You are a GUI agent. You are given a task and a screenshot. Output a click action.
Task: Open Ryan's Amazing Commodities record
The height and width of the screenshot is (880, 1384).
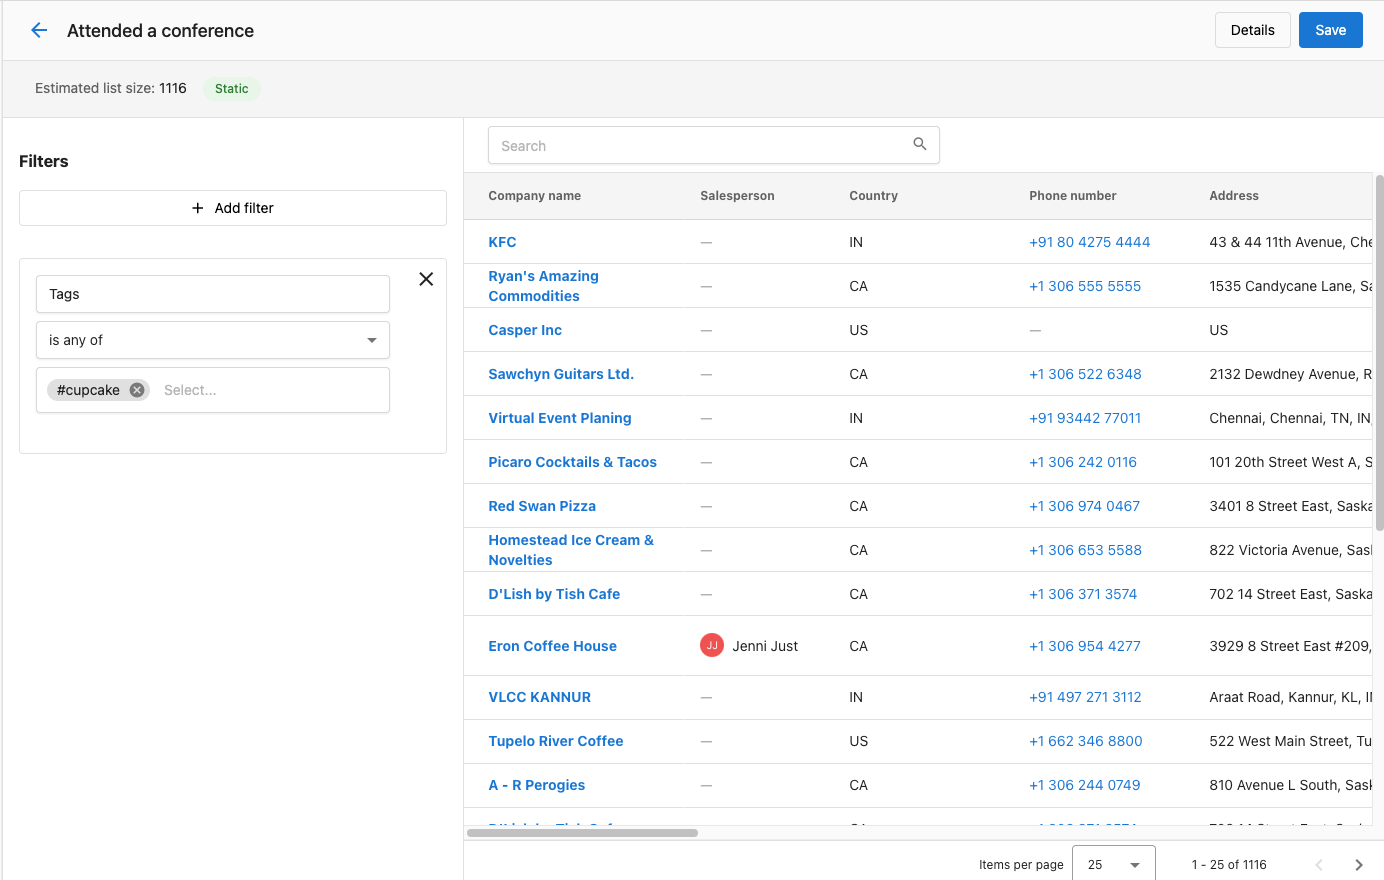[543, 285]
